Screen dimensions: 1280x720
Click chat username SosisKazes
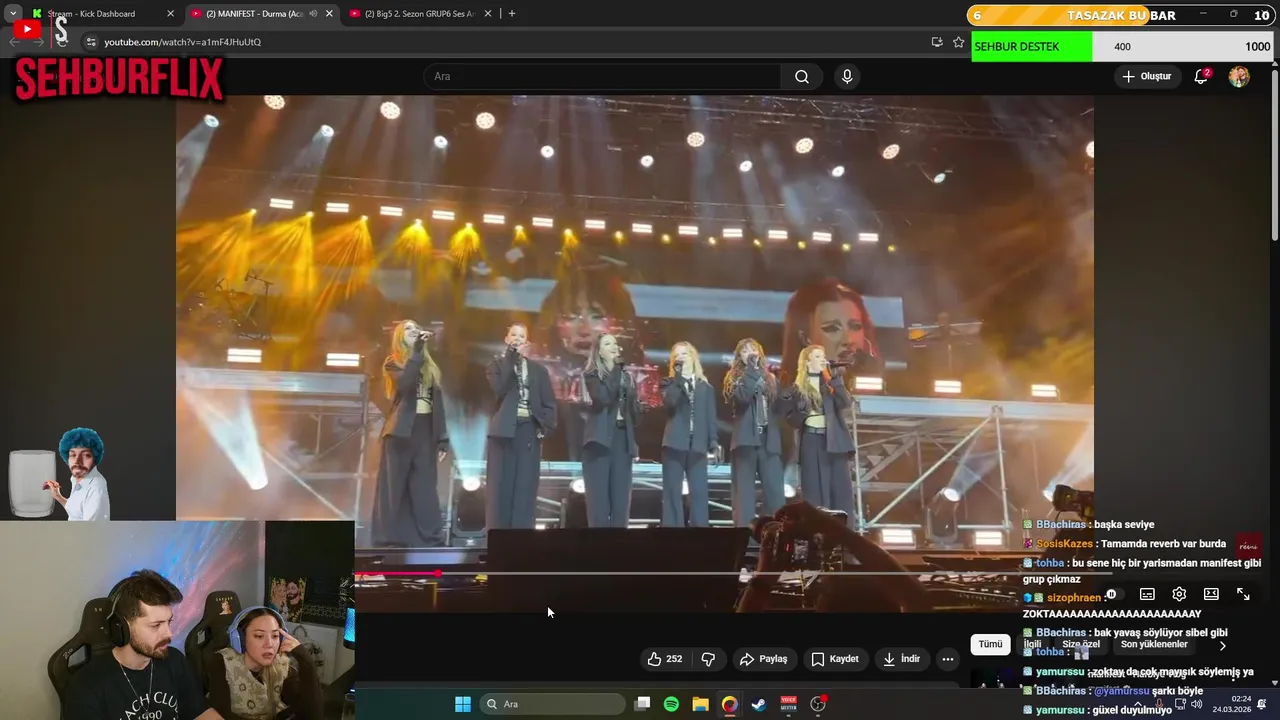point(1064,544)
